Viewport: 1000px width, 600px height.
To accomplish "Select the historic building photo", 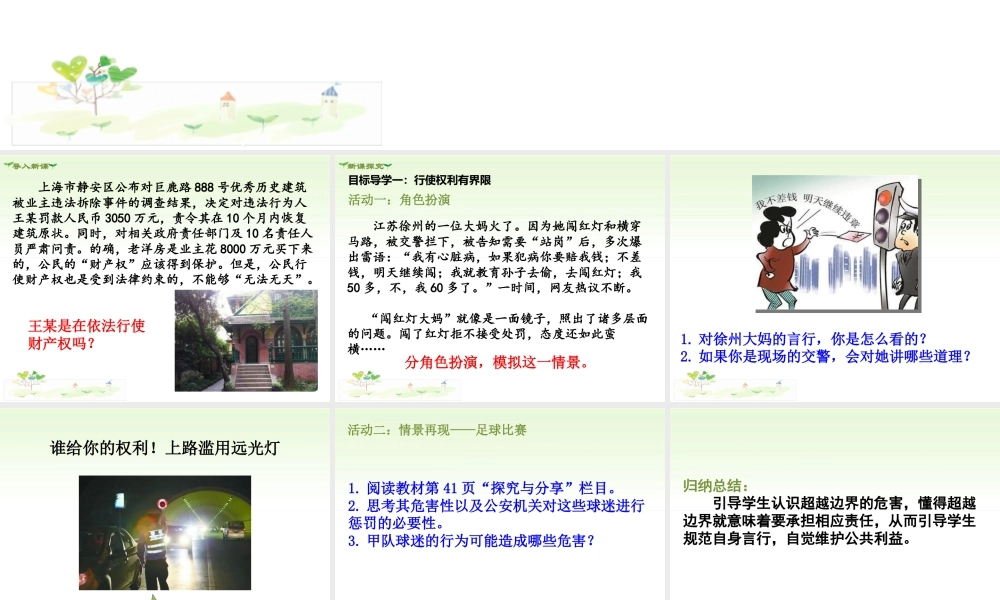I will click(246, 340).
